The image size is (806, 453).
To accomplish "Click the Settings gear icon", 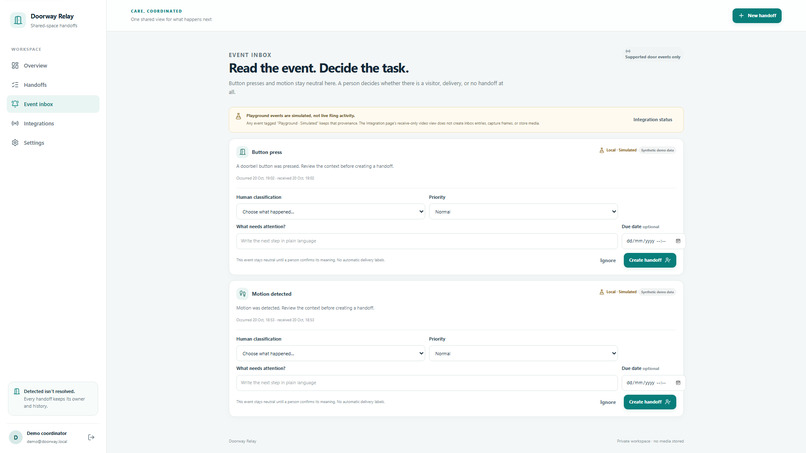I will [15, 143].
